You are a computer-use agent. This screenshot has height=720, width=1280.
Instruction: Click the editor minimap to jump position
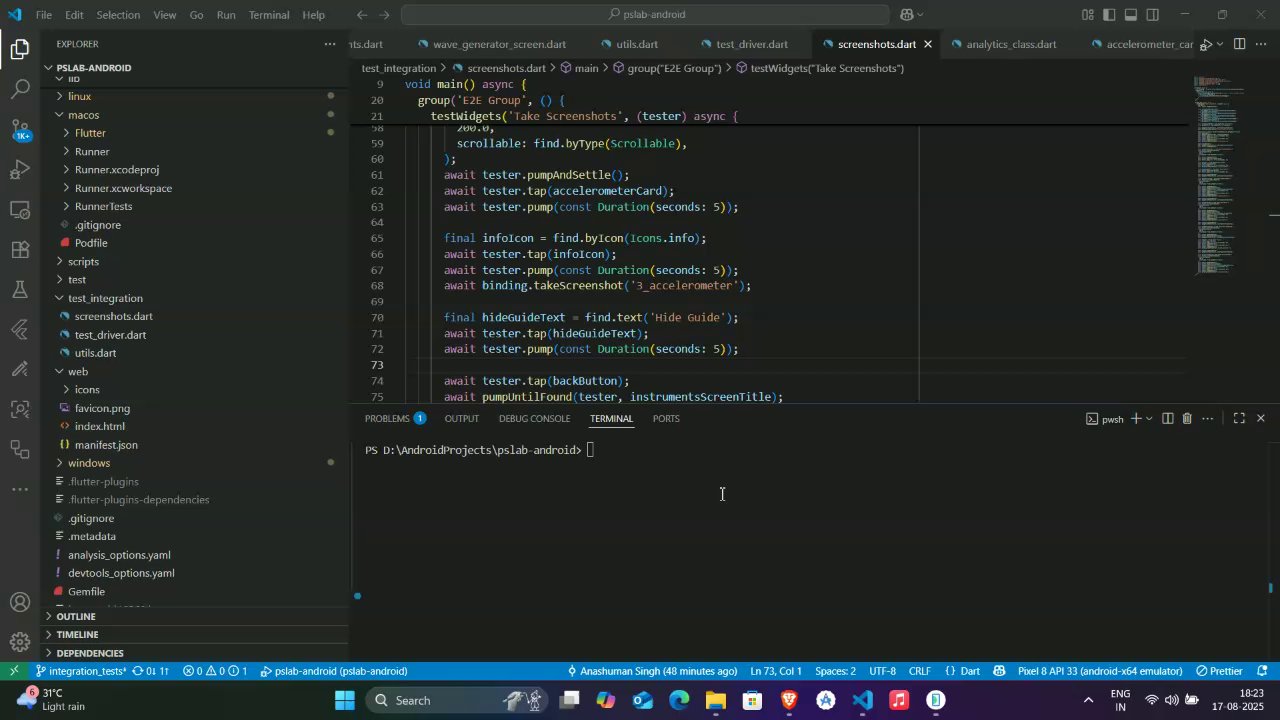tap(1220, 180)
